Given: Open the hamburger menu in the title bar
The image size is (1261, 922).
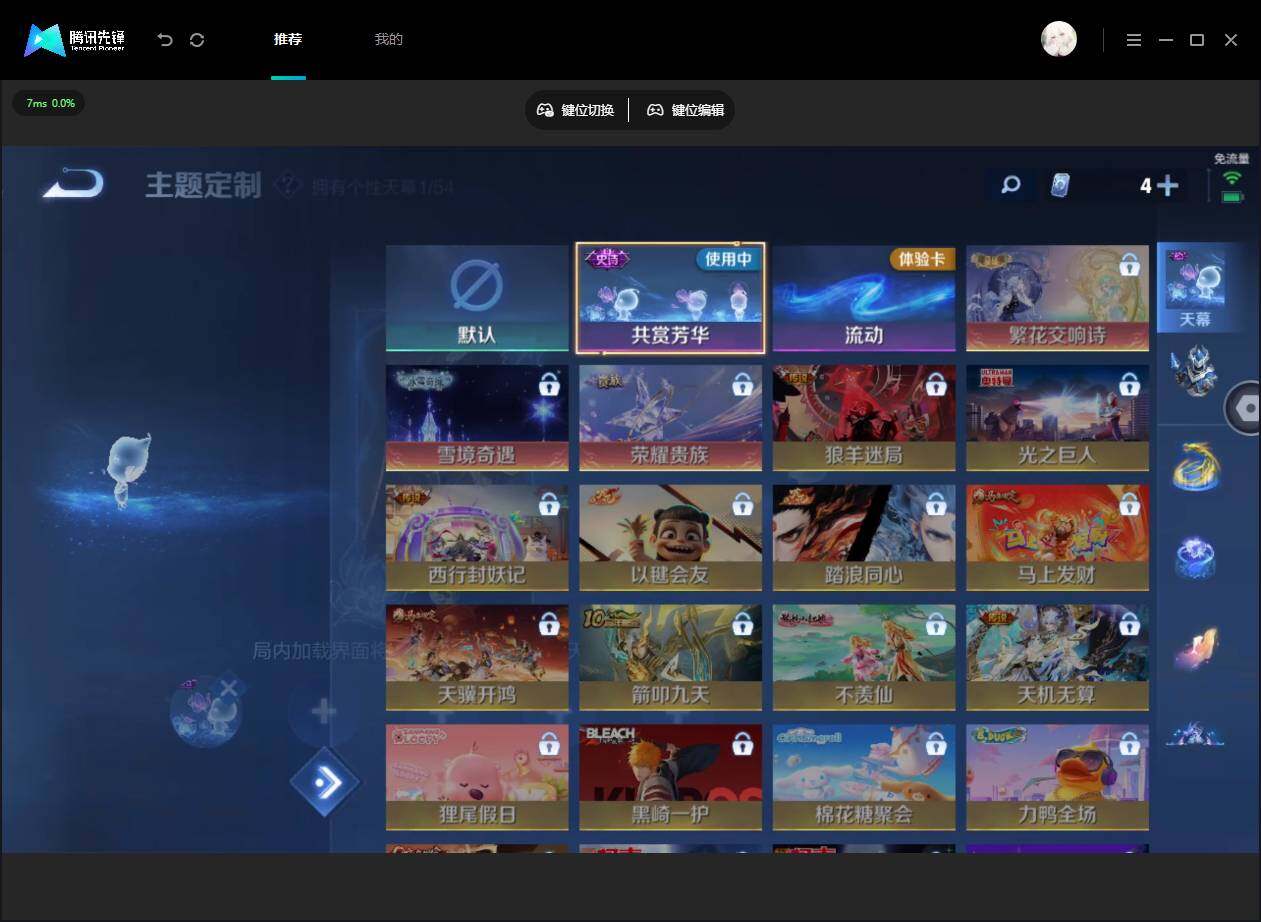Looking at the screenshot, I should 1133,40.
